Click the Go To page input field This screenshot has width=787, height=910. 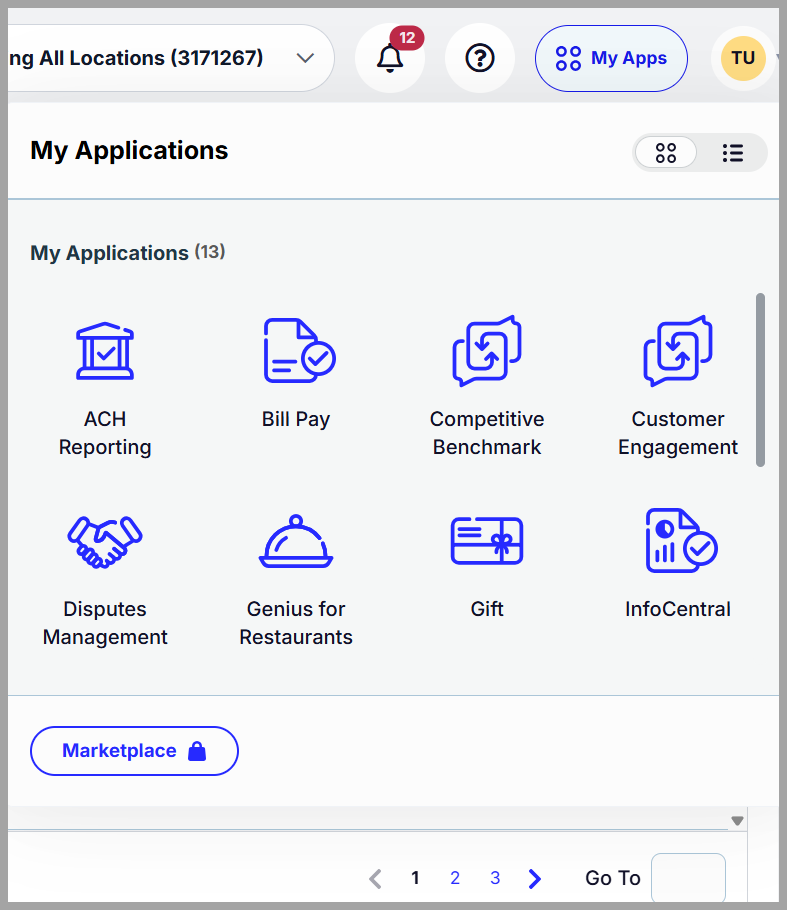[688, 878]
